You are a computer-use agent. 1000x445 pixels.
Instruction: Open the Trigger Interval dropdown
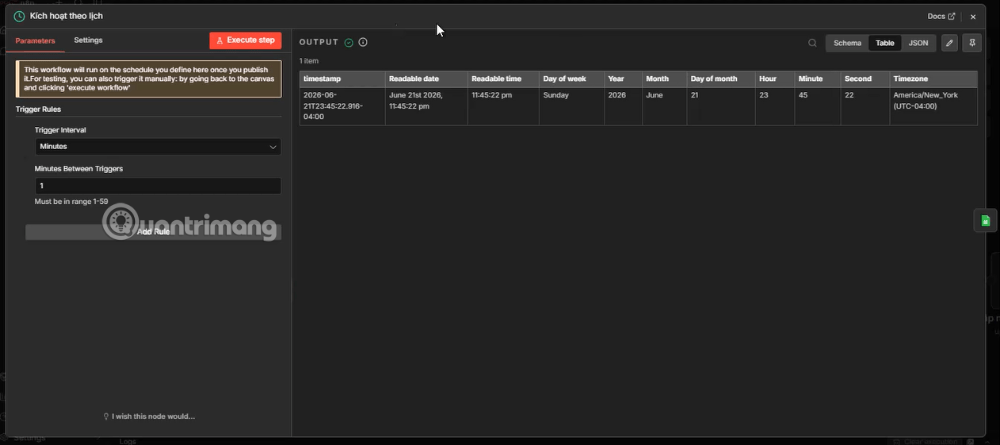coord(158,147)
